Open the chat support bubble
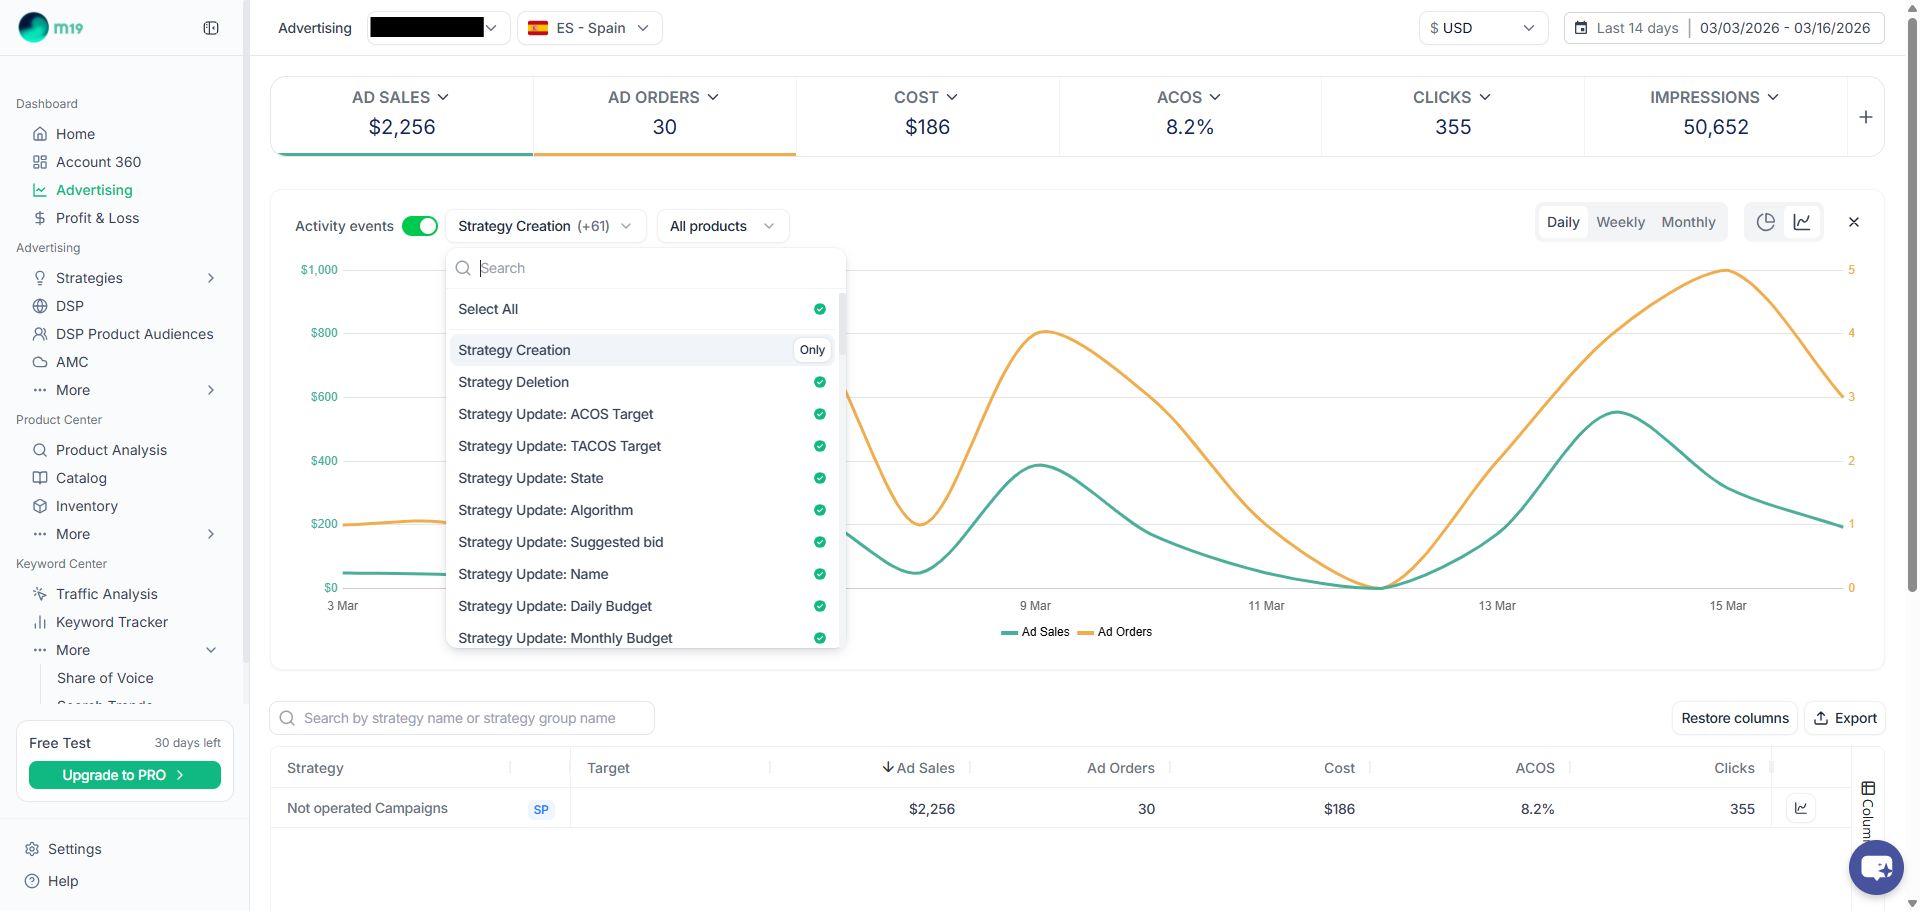 coord(1875,867)
